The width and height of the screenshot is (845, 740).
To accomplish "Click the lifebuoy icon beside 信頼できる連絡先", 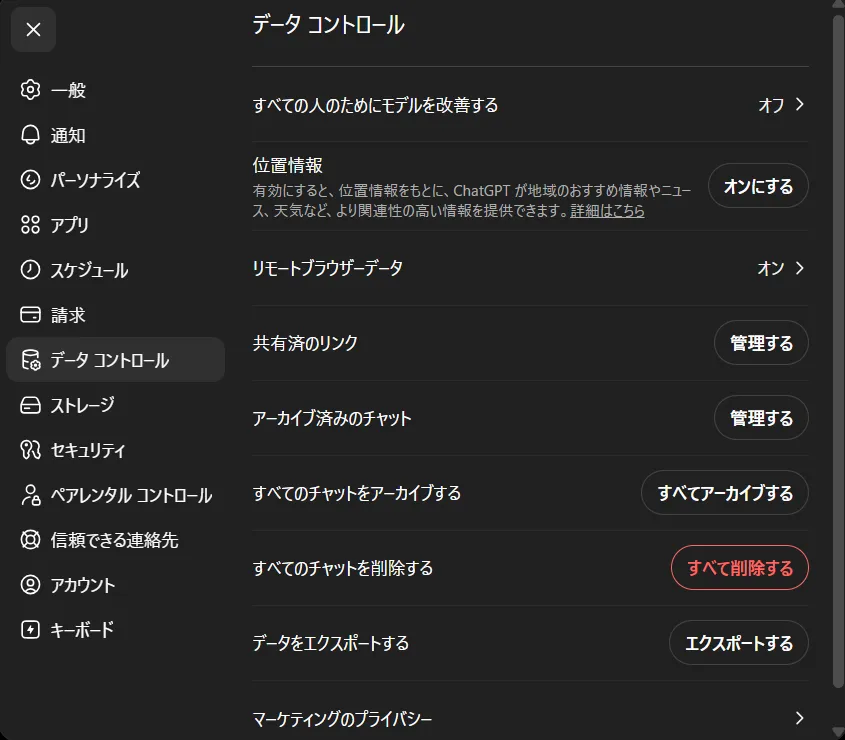I will click(30, 540).
